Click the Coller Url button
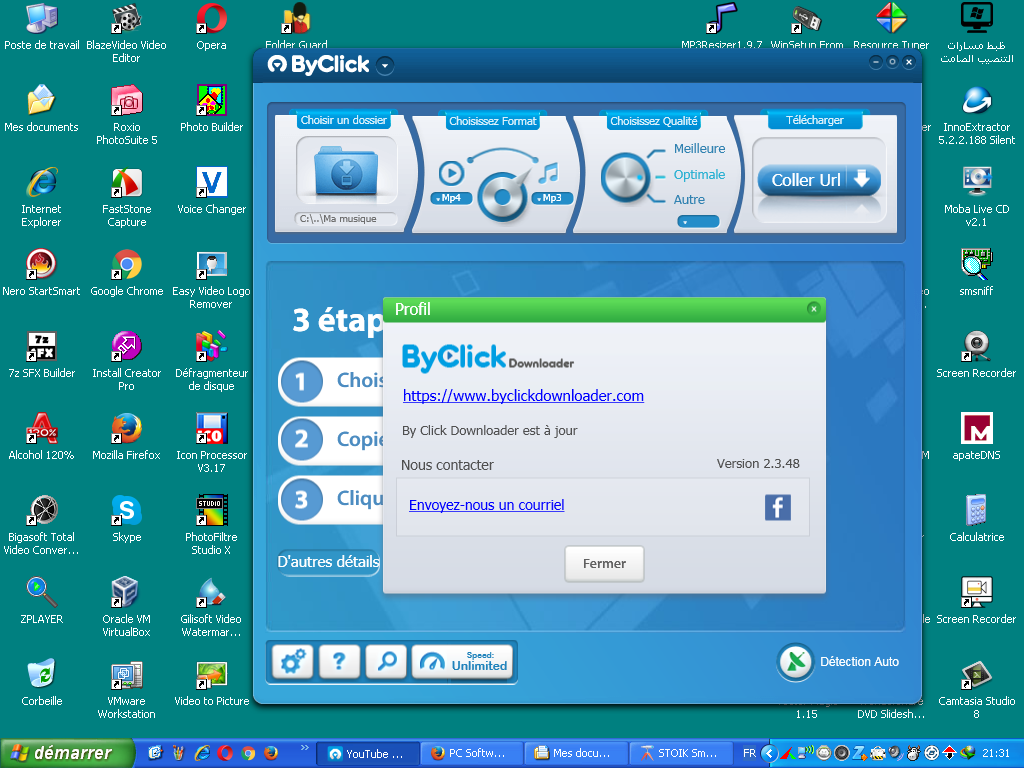This screenshot has height=768, width=1024. (x=819, y=180)
